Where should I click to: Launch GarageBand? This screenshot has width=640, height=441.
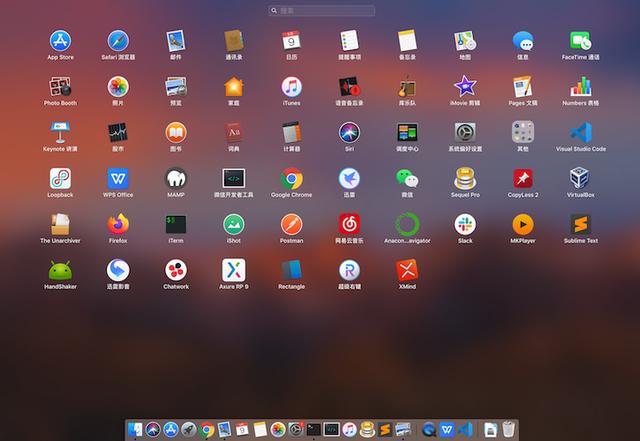407,87
